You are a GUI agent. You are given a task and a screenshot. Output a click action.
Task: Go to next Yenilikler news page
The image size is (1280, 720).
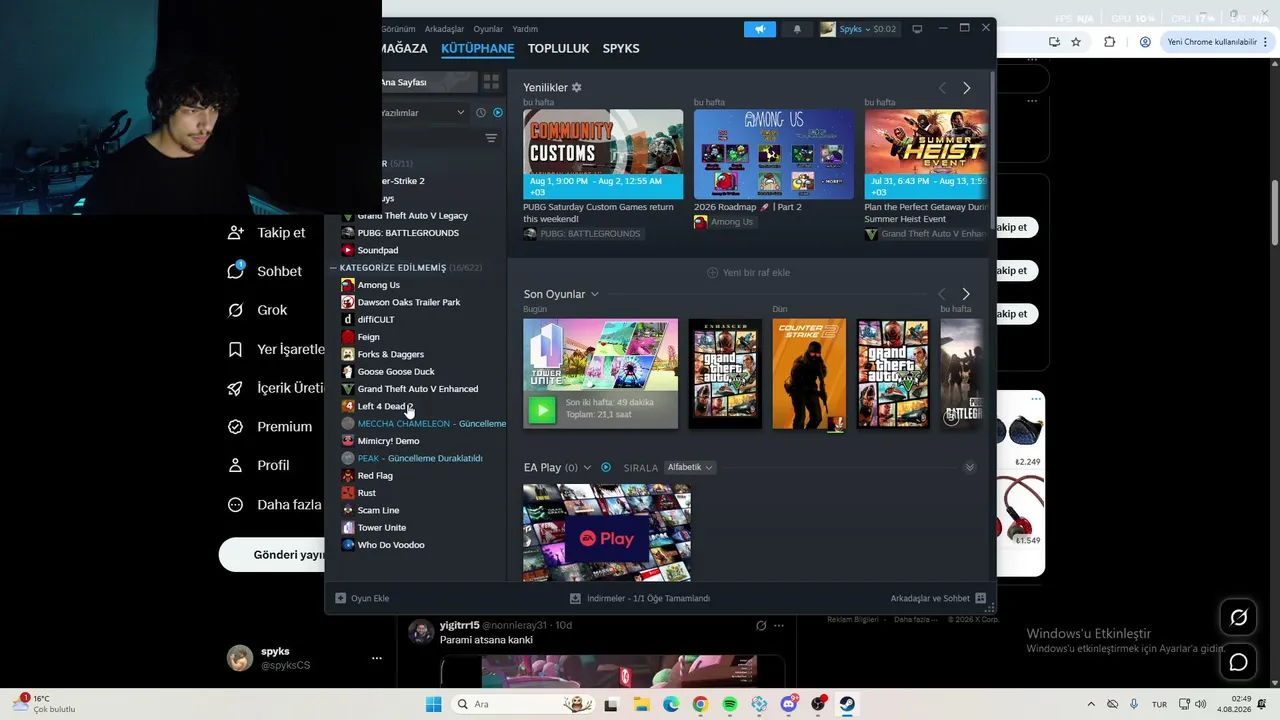966,88
